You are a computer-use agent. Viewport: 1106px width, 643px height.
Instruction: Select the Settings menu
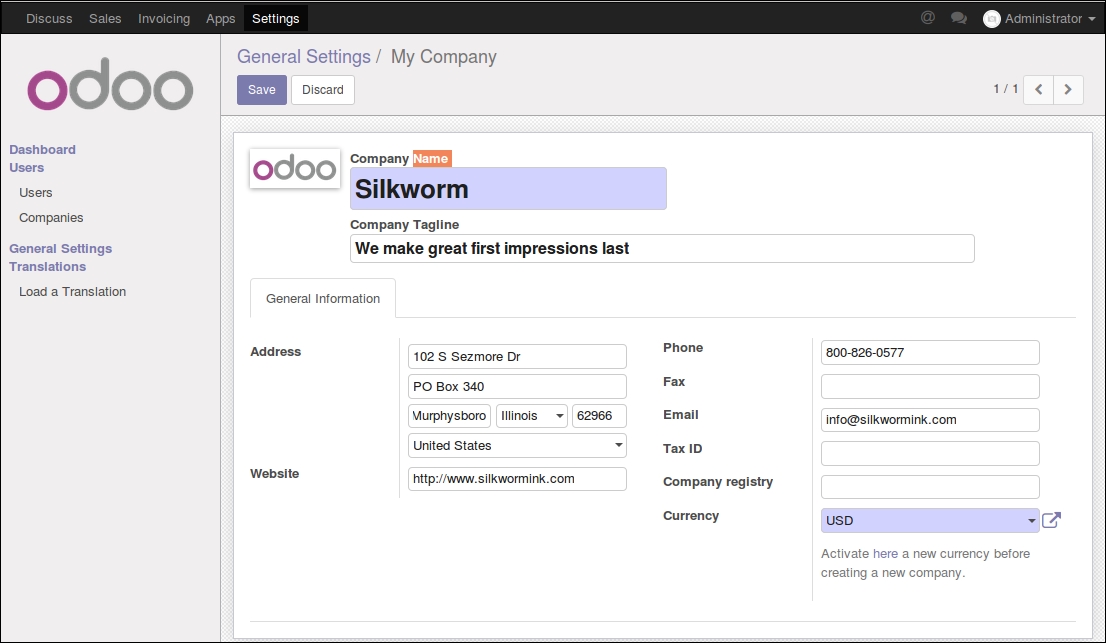276,18
